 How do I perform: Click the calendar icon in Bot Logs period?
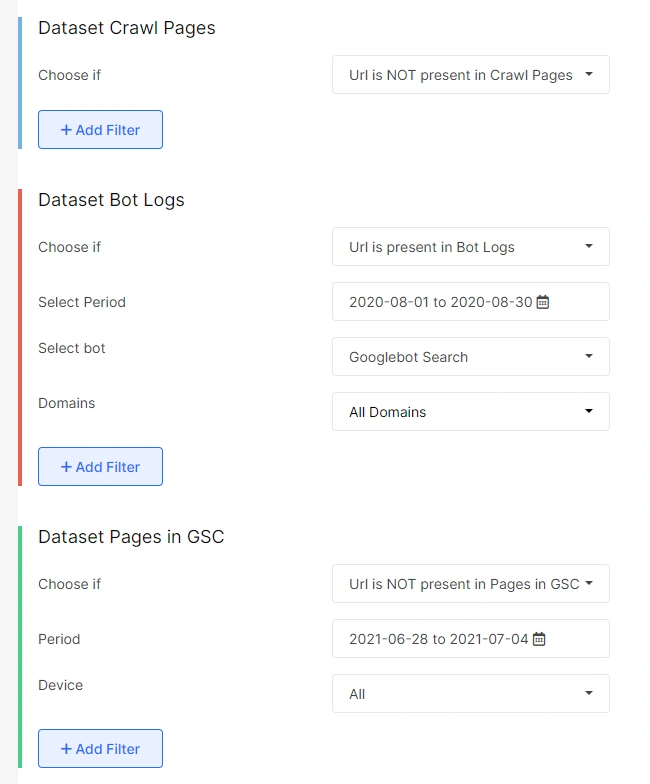point(543,302)
